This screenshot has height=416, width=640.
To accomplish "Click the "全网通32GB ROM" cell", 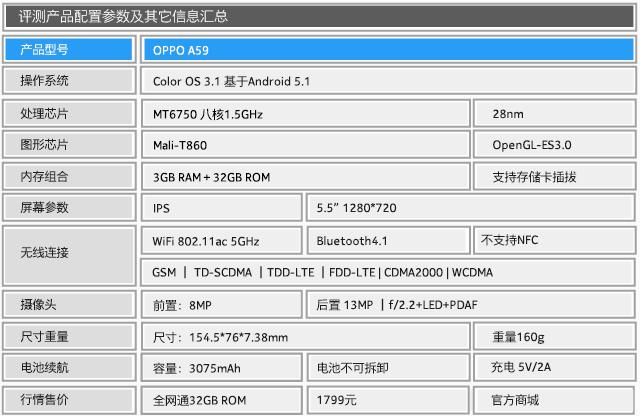I will click(222, 400).
